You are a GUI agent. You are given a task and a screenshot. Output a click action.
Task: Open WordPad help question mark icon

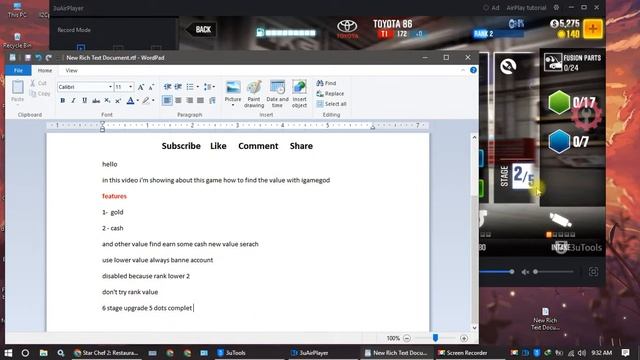point(473,70)
